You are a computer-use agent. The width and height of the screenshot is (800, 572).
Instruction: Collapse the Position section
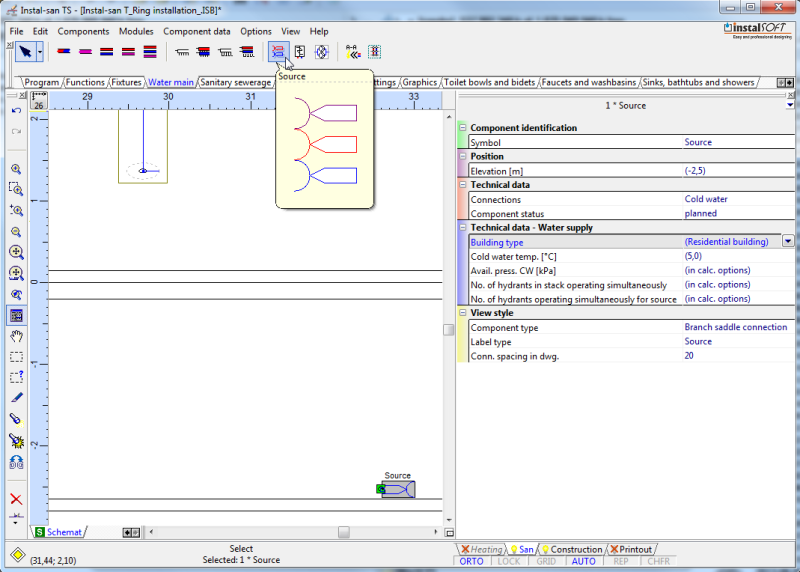tap(463, 156)
